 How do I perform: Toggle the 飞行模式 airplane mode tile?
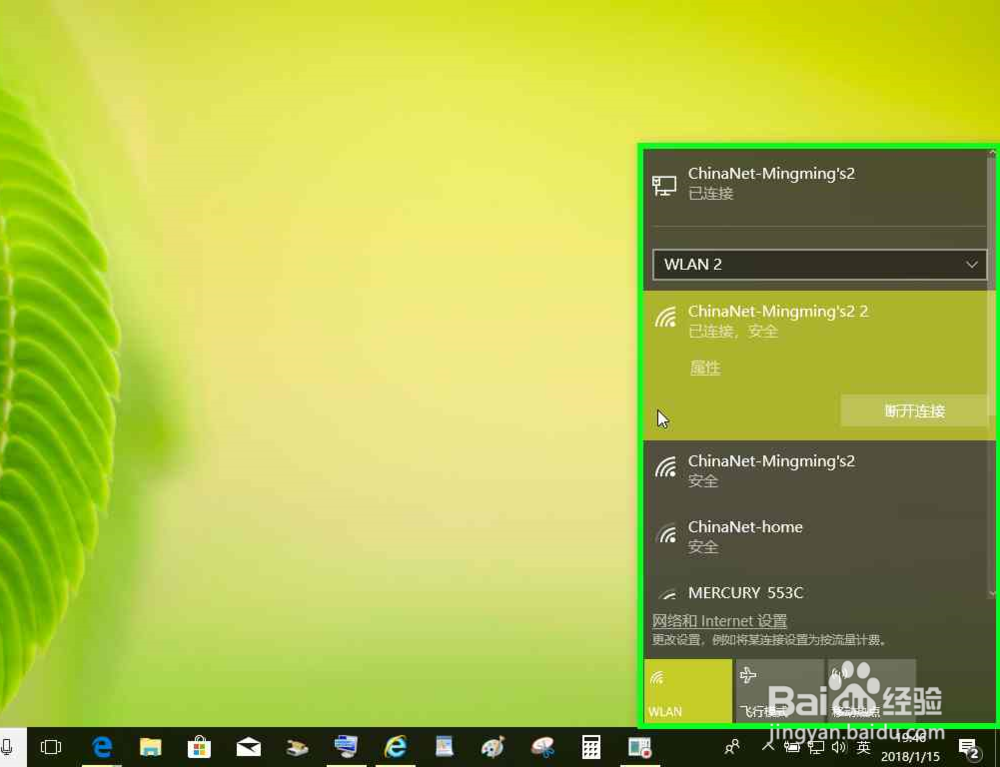point(779,690)
